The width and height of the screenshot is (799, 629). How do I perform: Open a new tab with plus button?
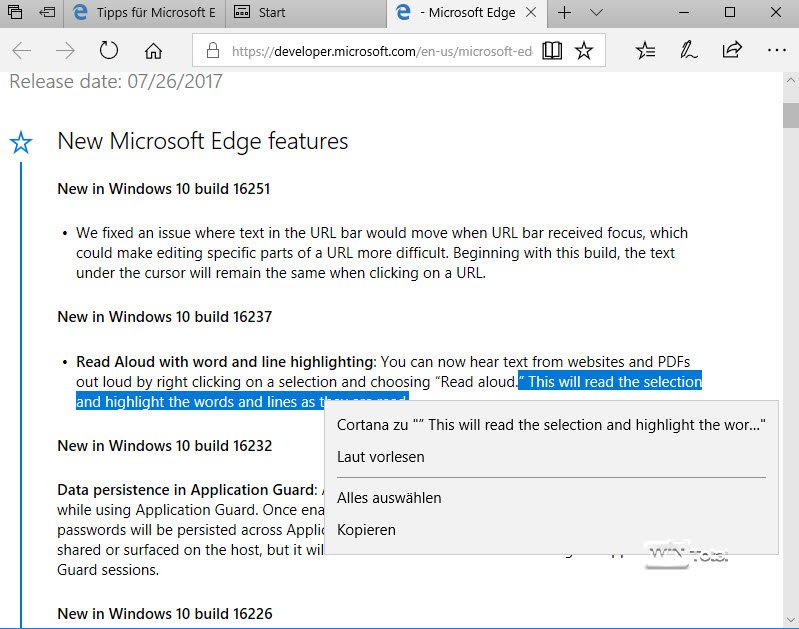(565, 13)
